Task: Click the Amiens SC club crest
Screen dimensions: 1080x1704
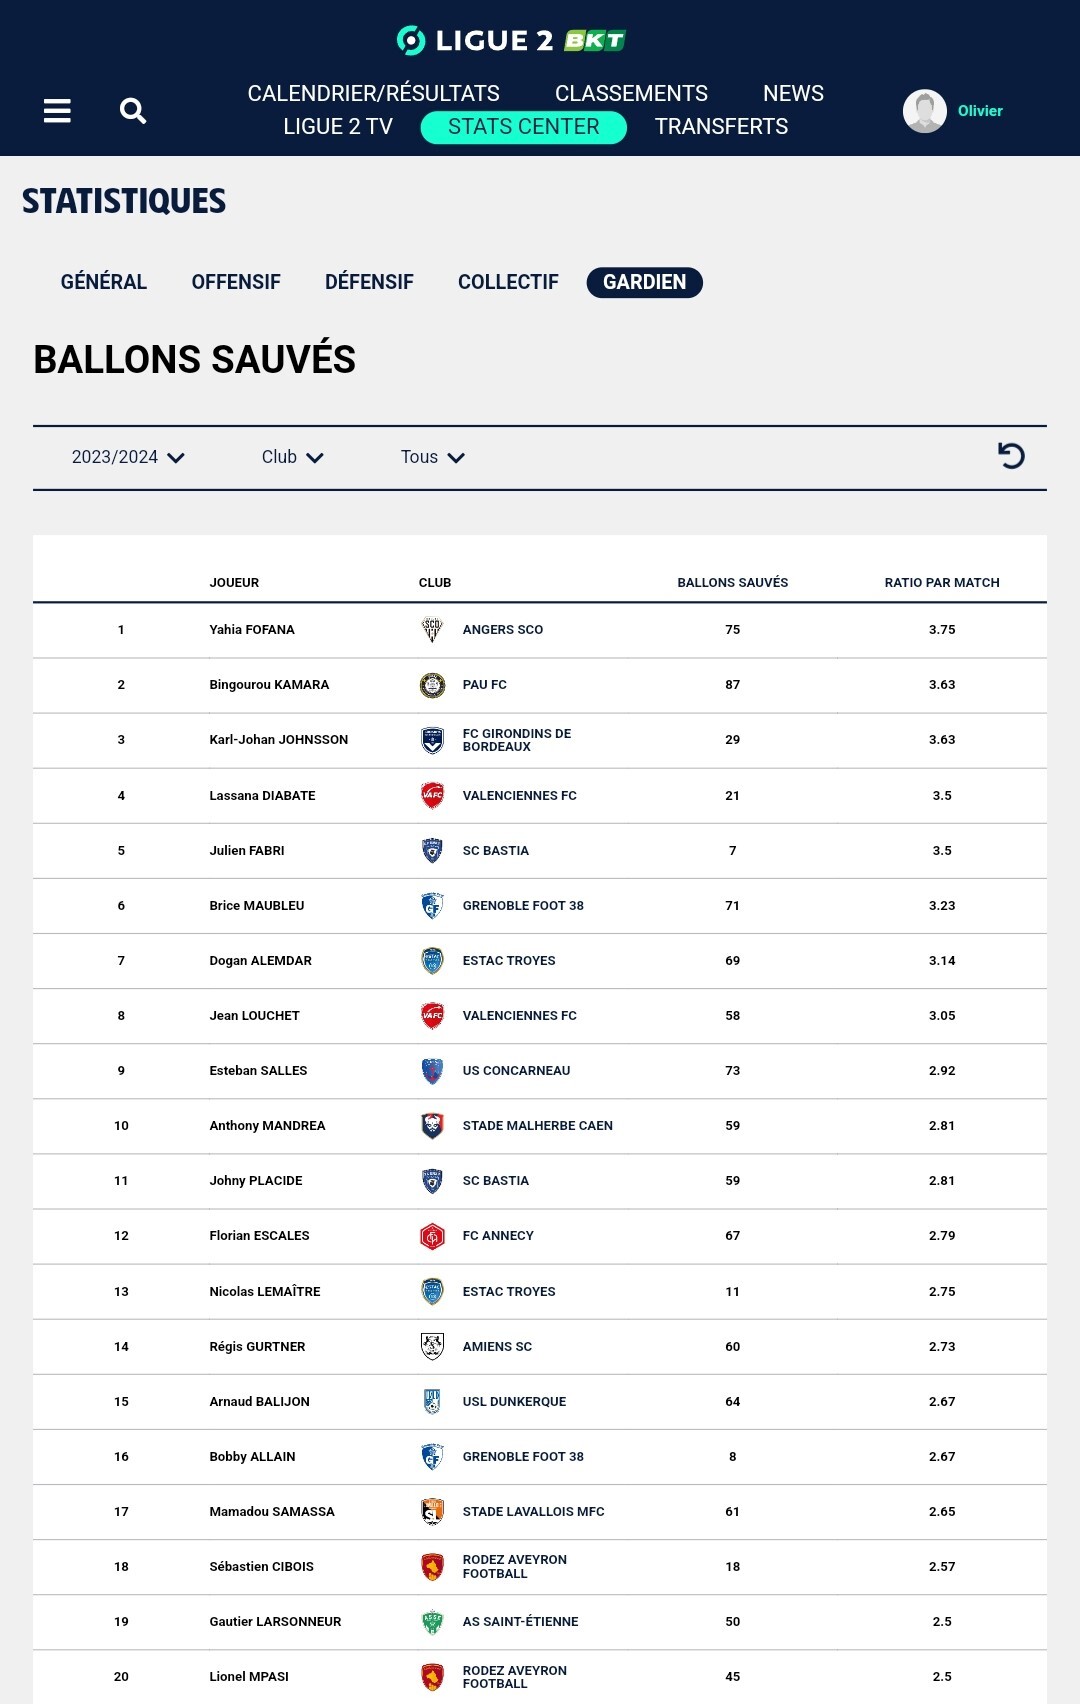Action: point(432,1347)
